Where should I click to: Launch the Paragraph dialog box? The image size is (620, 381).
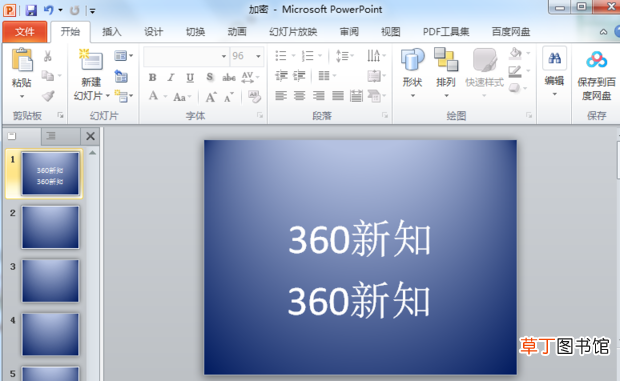tap(385, 115)
